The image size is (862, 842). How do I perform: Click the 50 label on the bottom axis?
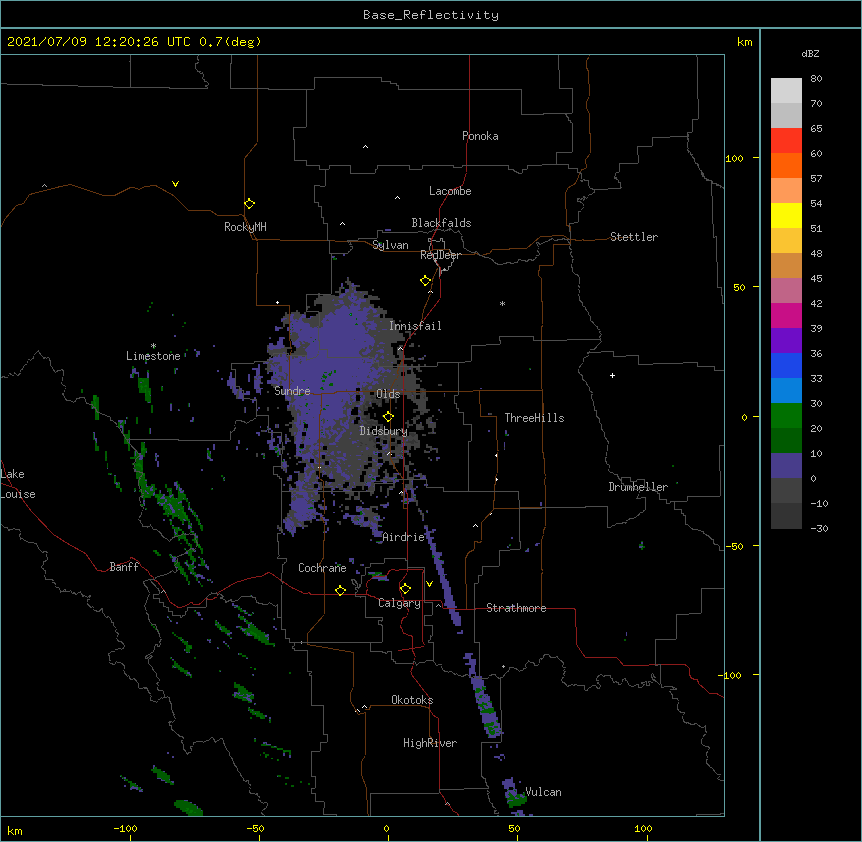pyautogui.click(x=515, y=828)
